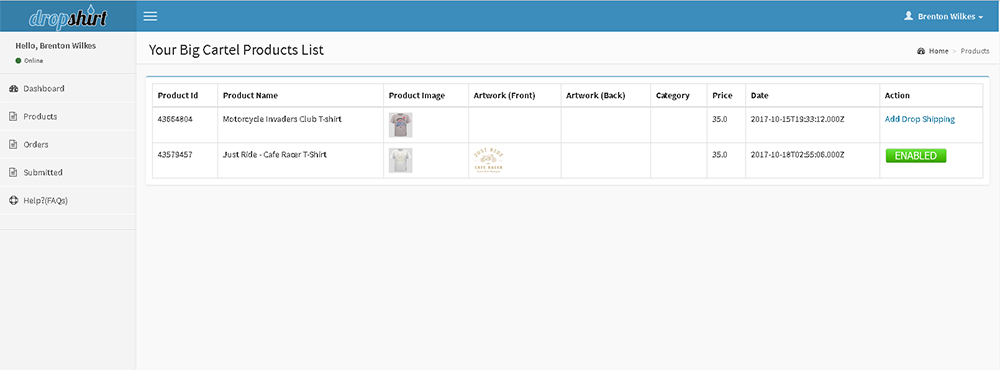Click Add Drop Shipping for Motorcycle Invaders
The width and height of the screenshot is (1000, 370).
click(x=920, y=119)
